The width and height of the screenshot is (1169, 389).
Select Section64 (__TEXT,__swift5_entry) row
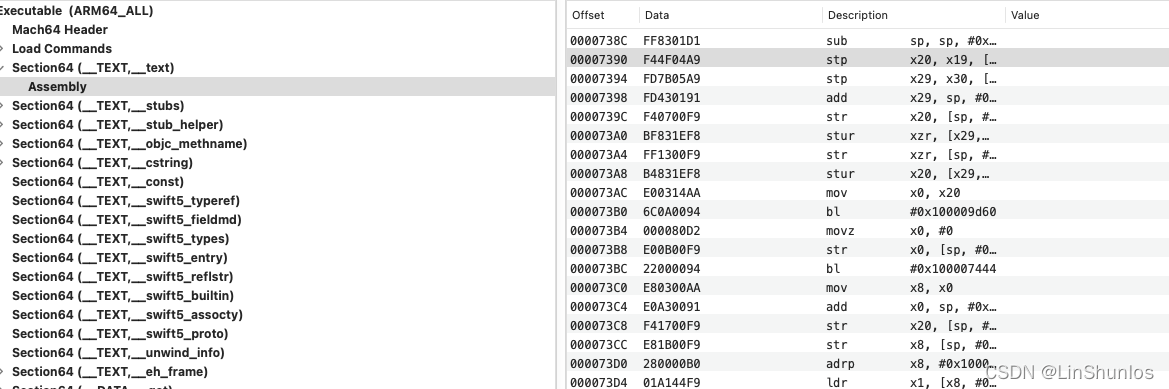(120, 258)
